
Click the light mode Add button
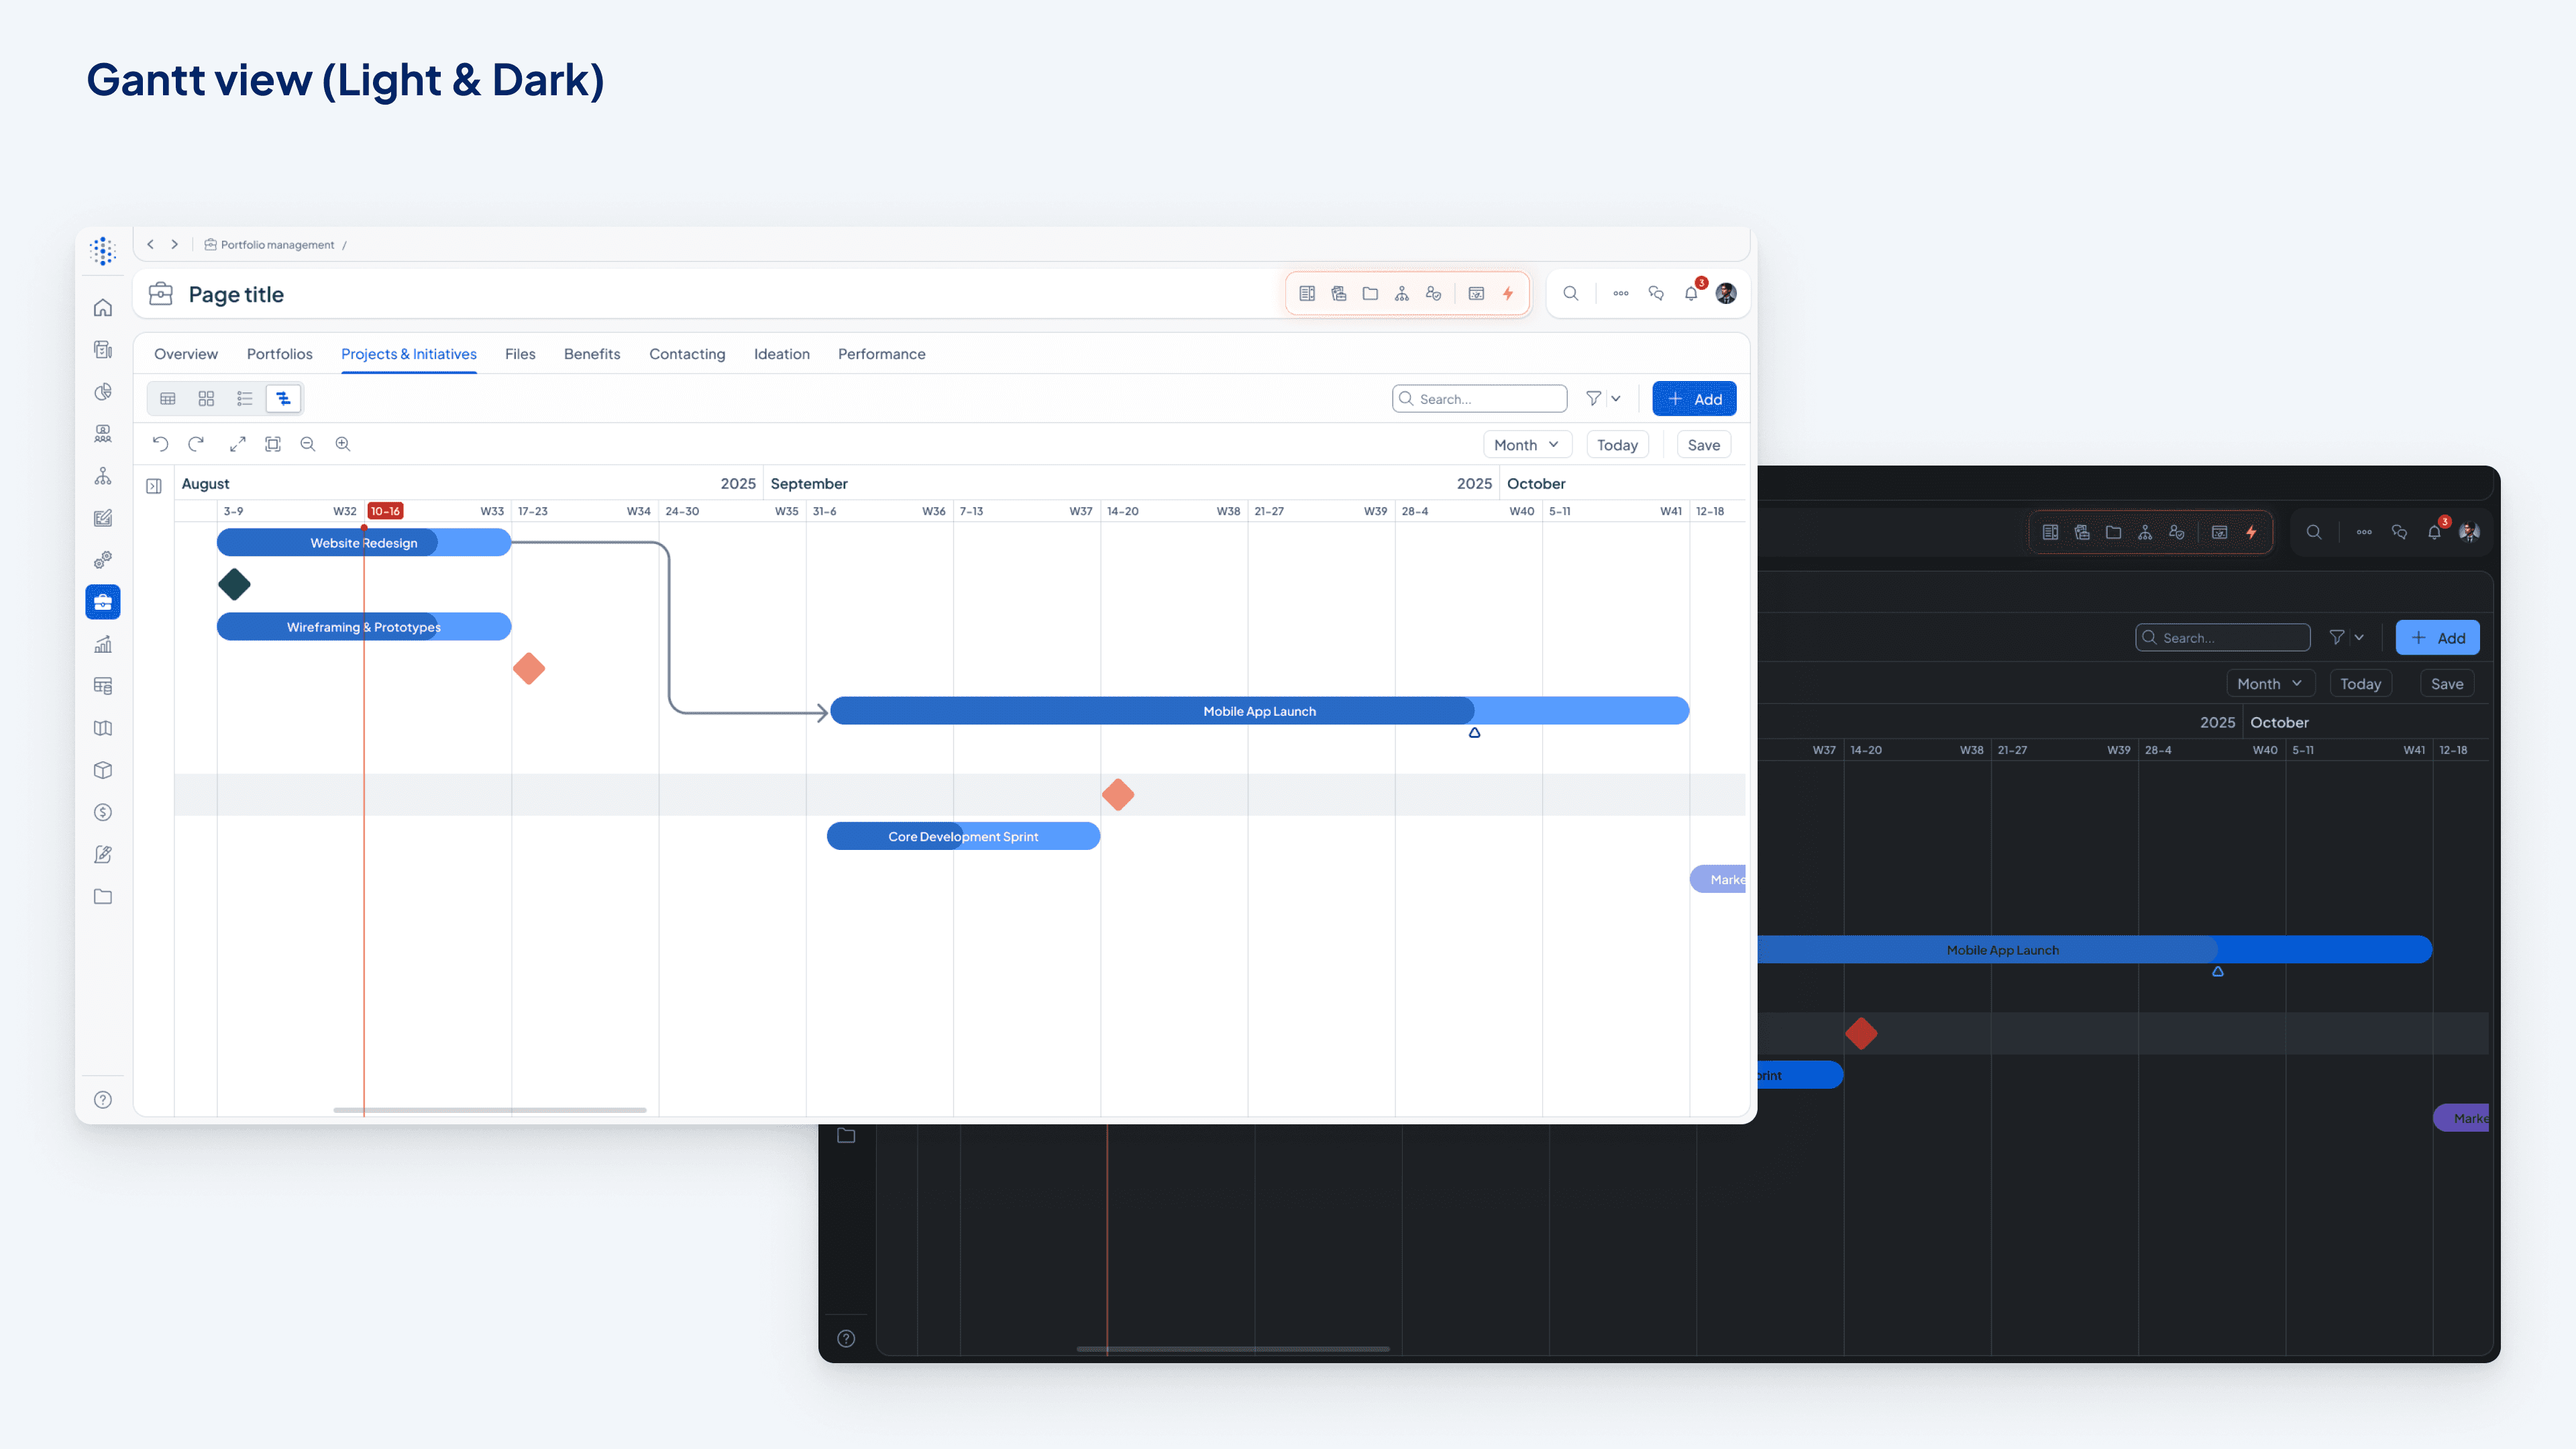(x=1694, y=399)
